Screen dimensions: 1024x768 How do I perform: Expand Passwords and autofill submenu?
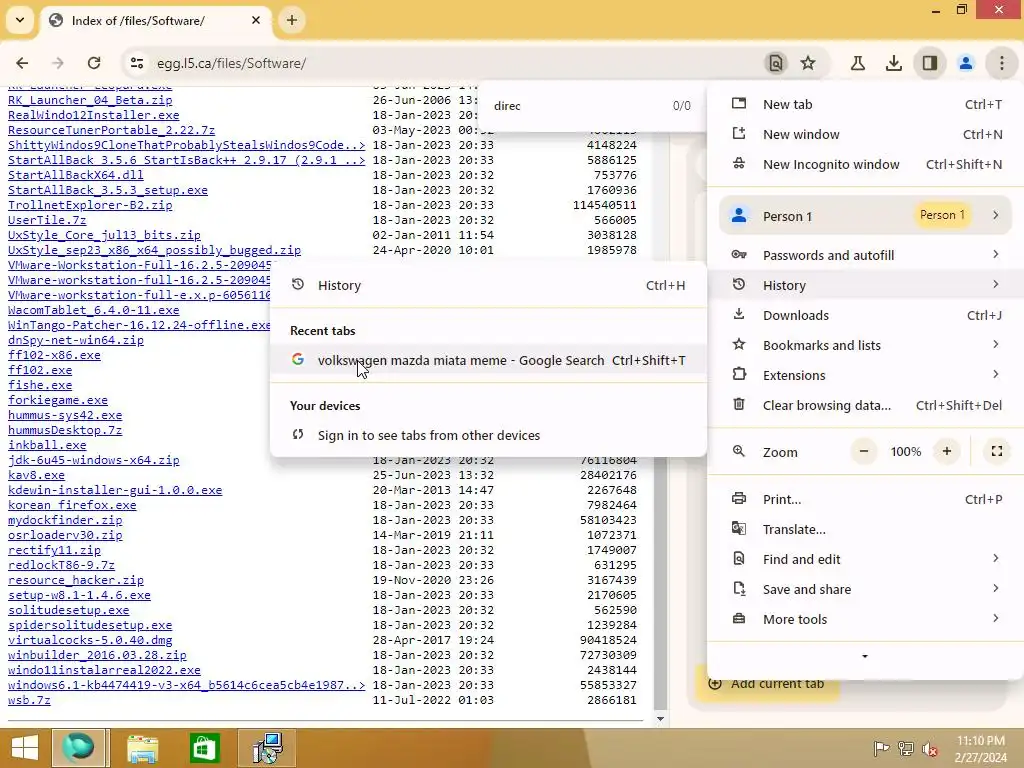tap(865, 255)
